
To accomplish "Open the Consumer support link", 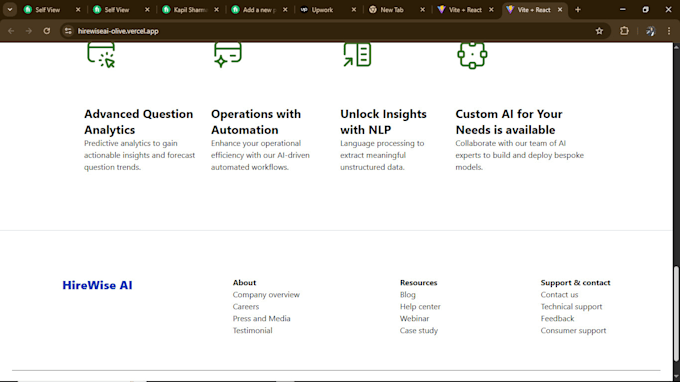I will (573, 330).
